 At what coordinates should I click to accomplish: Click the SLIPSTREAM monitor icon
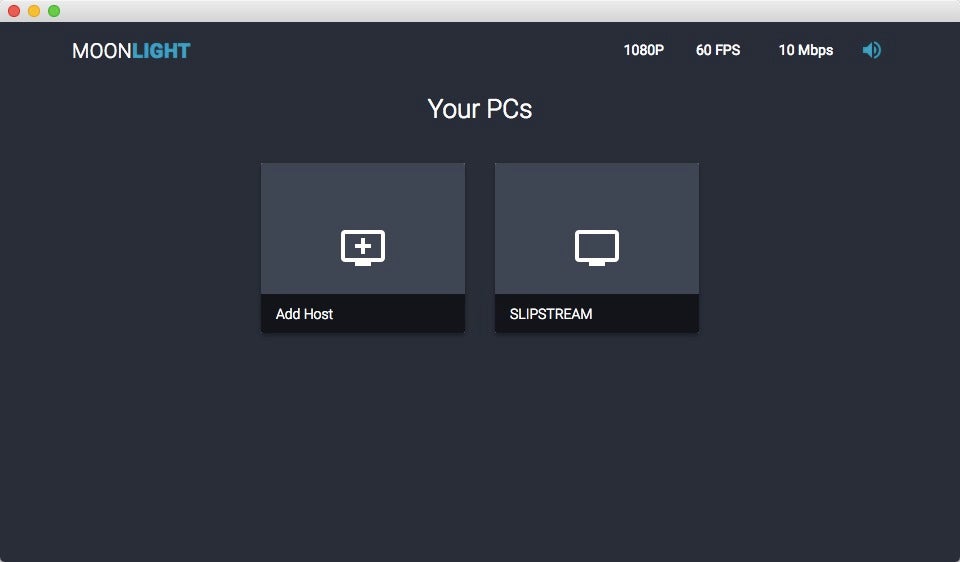tap(597, 247)
